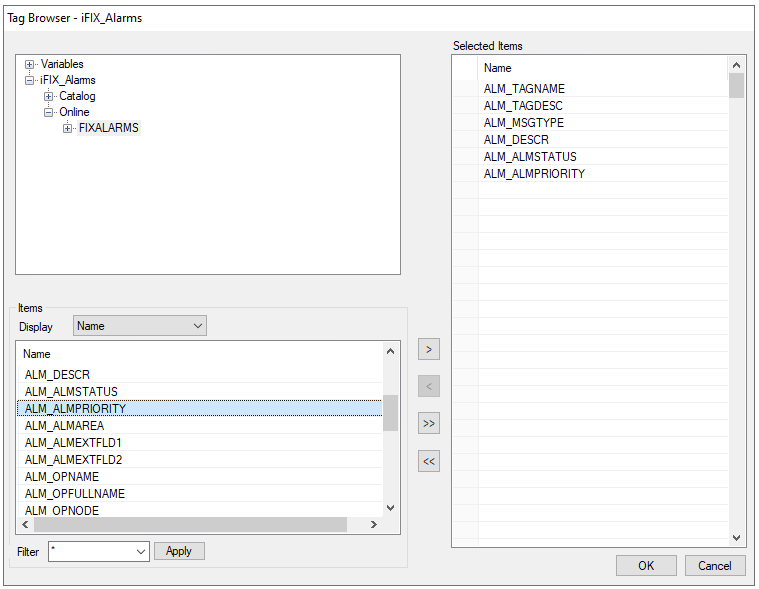The width and height of the screenshot is (759, 589).
Task: Confirm with the OK button
Action: (x=646, y=566)
